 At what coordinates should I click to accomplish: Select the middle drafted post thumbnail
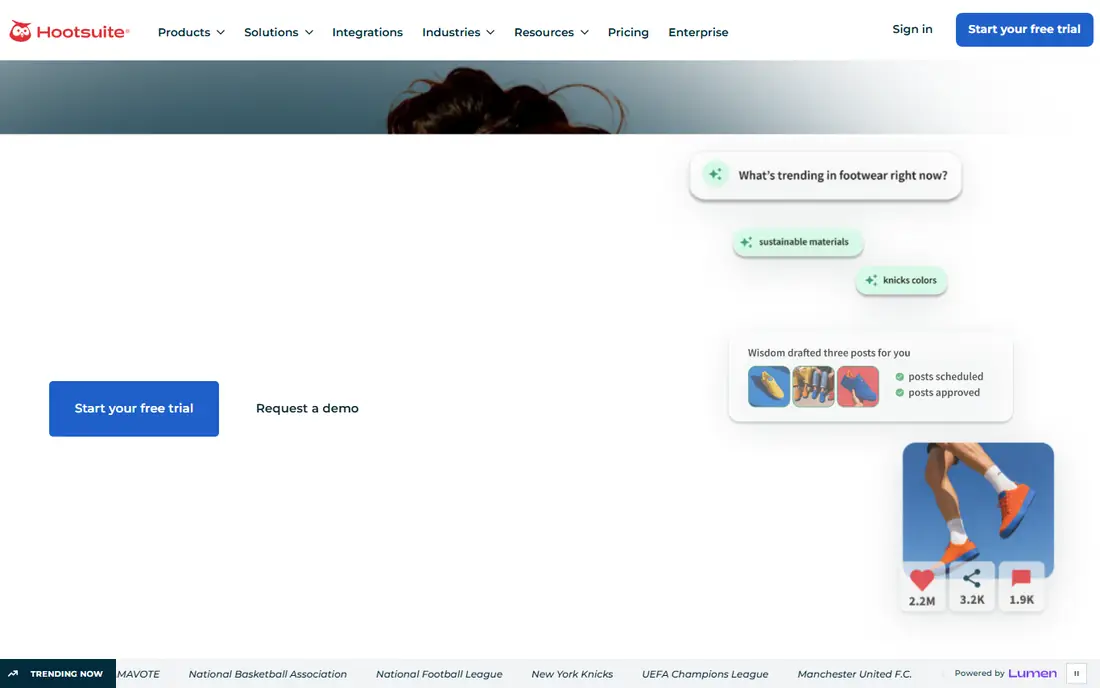[813, 386]
